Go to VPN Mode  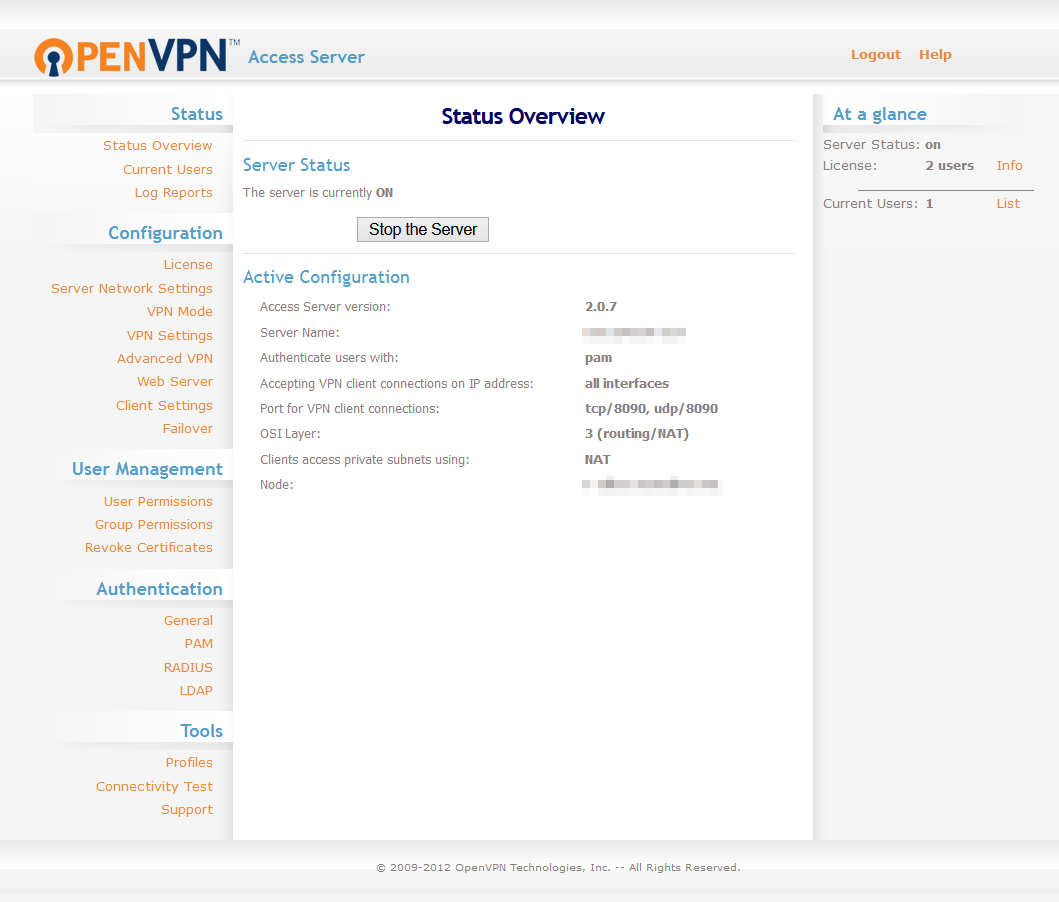pos(180,311)
